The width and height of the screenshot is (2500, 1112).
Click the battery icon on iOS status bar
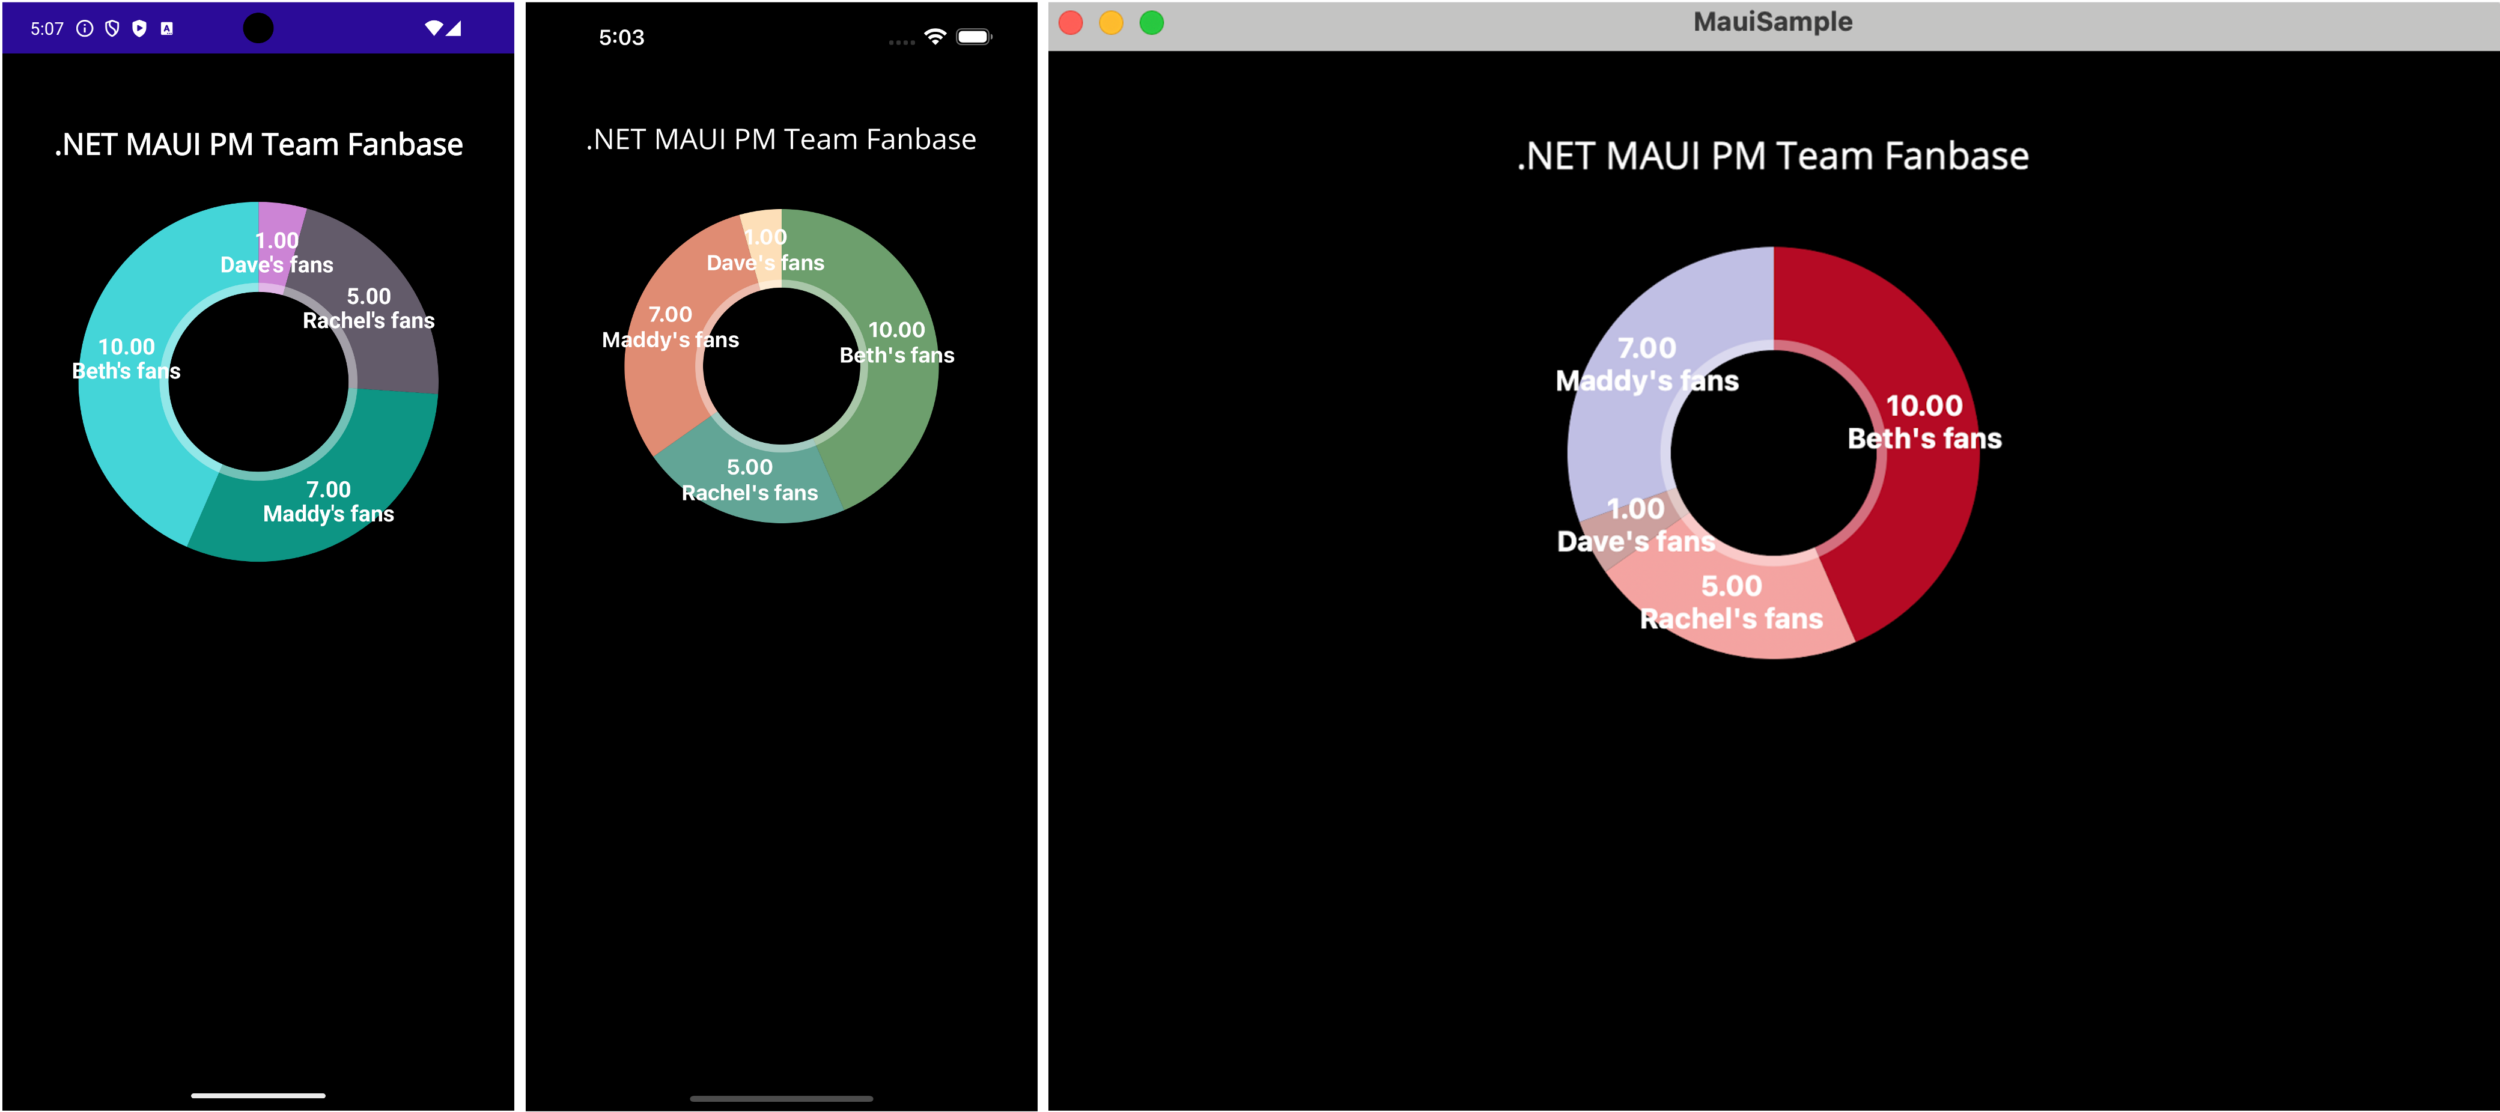974,37
